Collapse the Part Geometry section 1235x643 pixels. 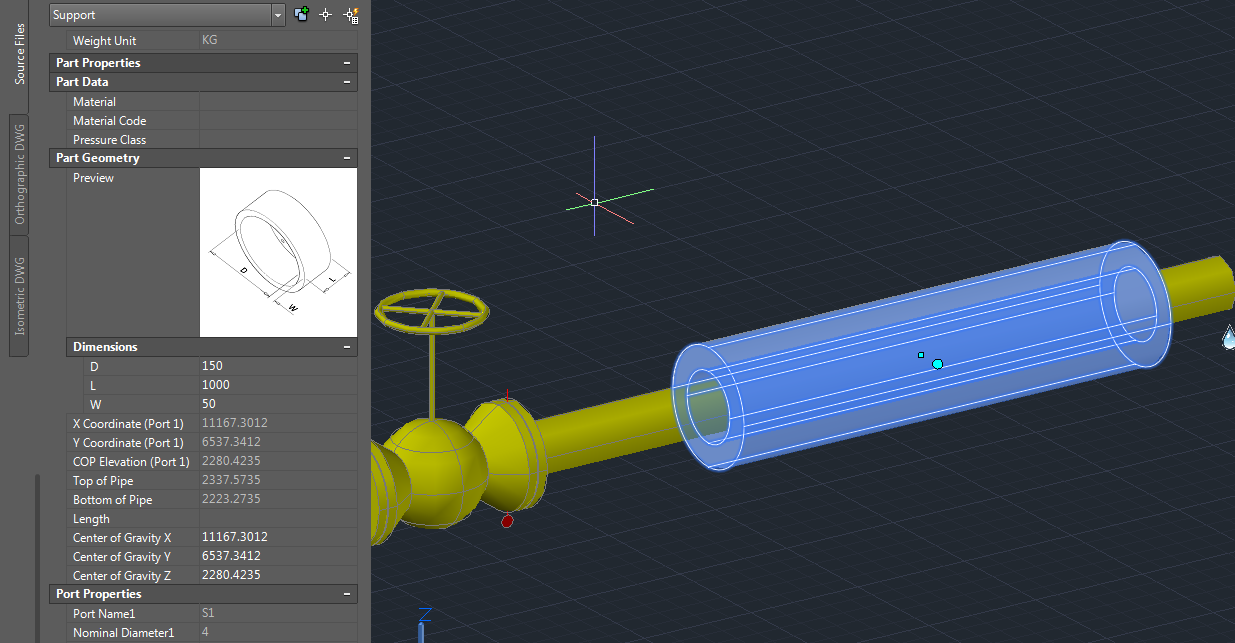pyautogui.click(x=348, y=157)
